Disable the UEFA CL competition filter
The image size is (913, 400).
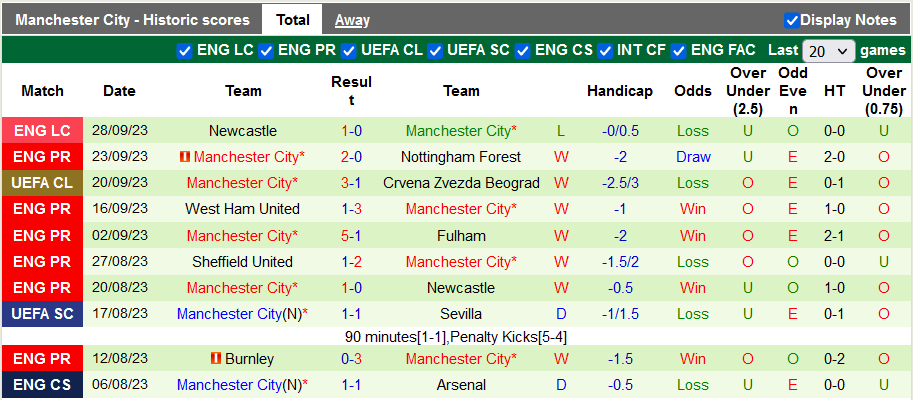[348, 50]
